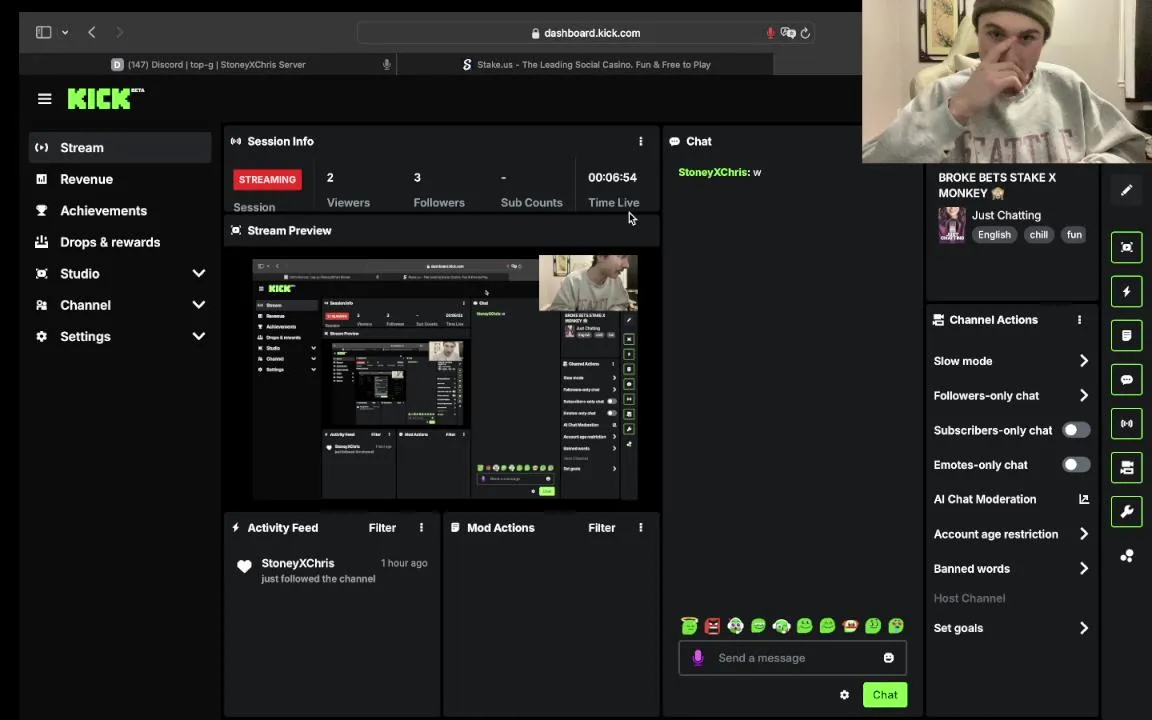Open Mod Actions three-dot menu
1152x720 pixels.
pos(641,528)
